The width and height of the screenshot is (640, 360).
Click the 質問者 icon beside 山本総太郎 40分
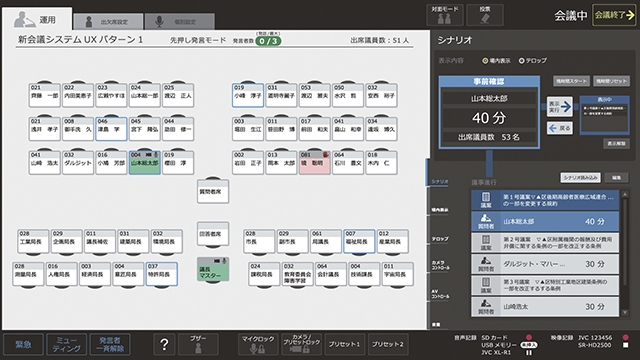[486, 221]
